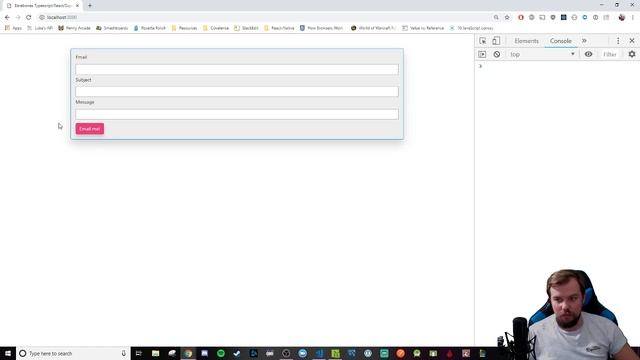The width and height of the screenshot is (640, 360).
Task: Open the zoom magnifier icon in the address bar
Action: click(496, 17)
